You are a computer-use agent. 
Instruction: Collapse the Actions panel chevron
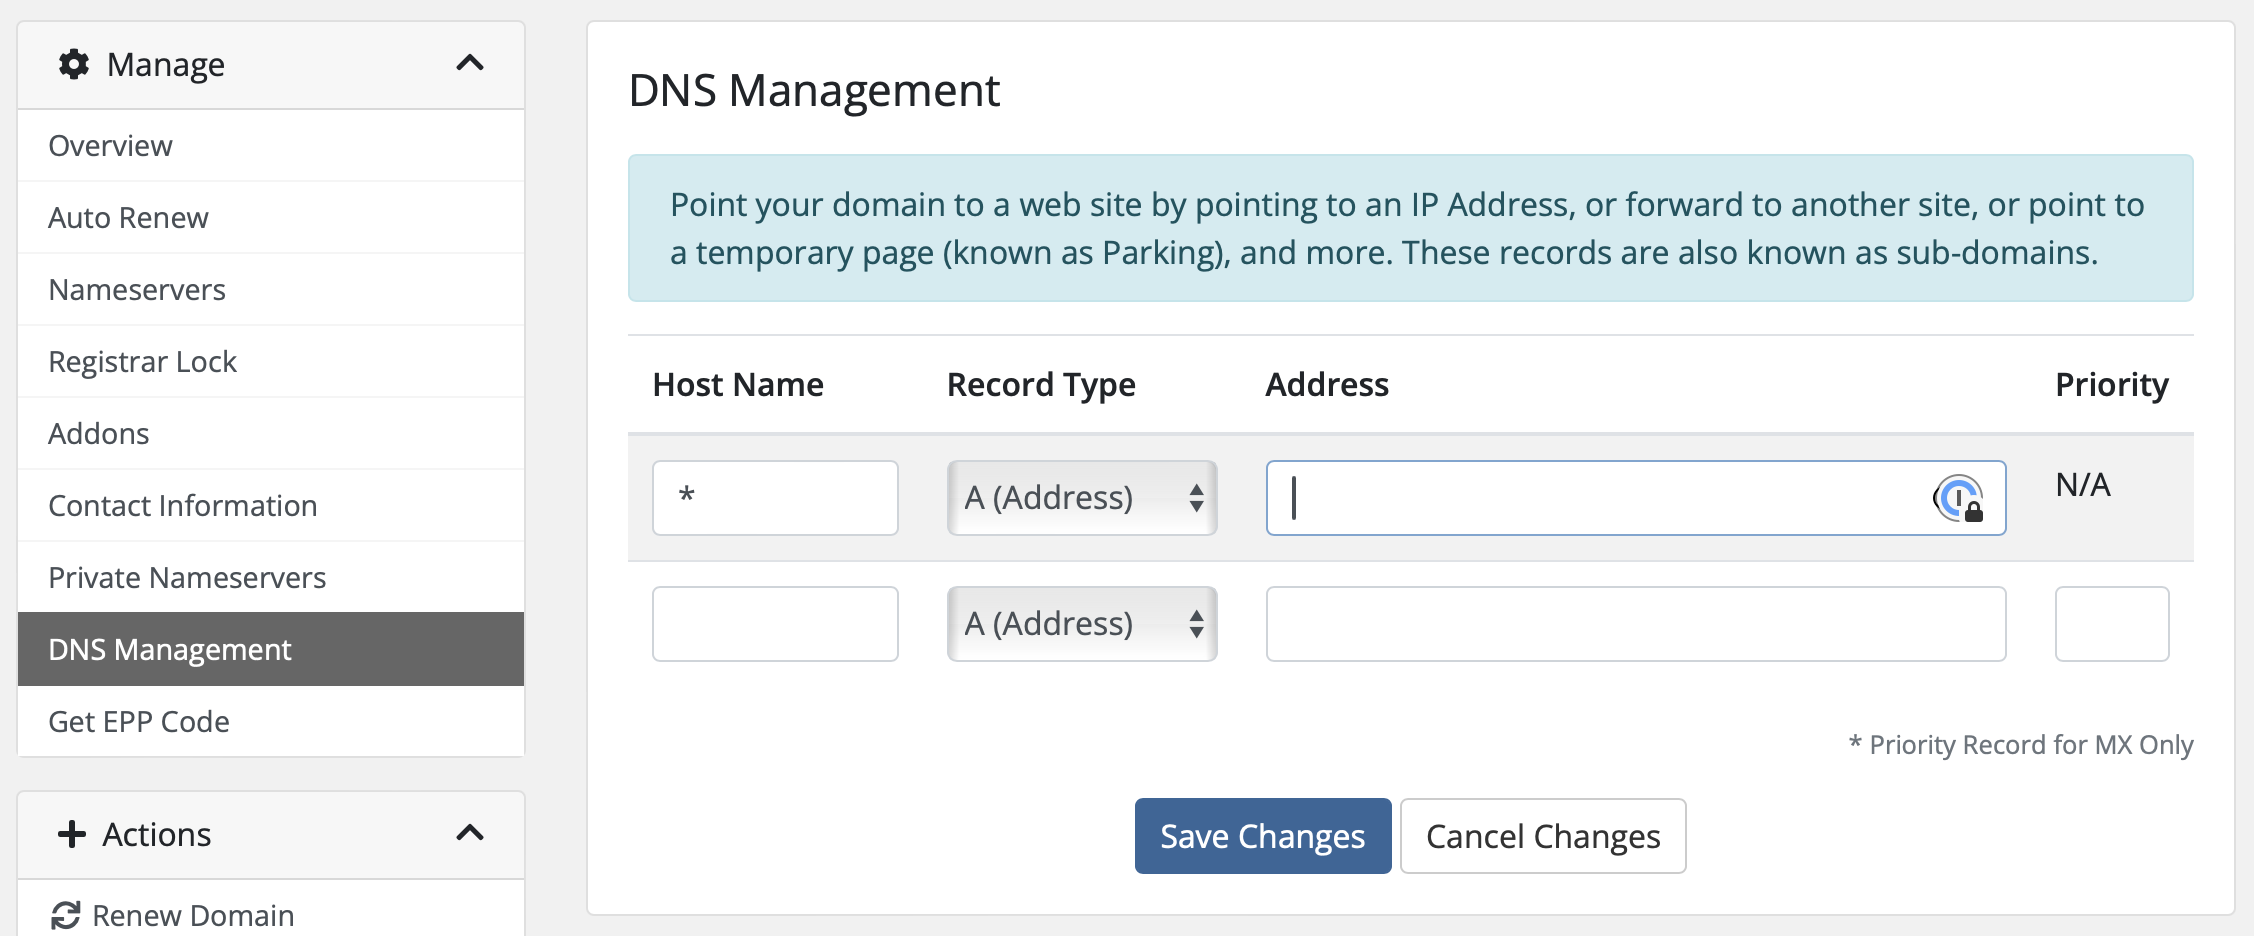[x=470, y=833]
